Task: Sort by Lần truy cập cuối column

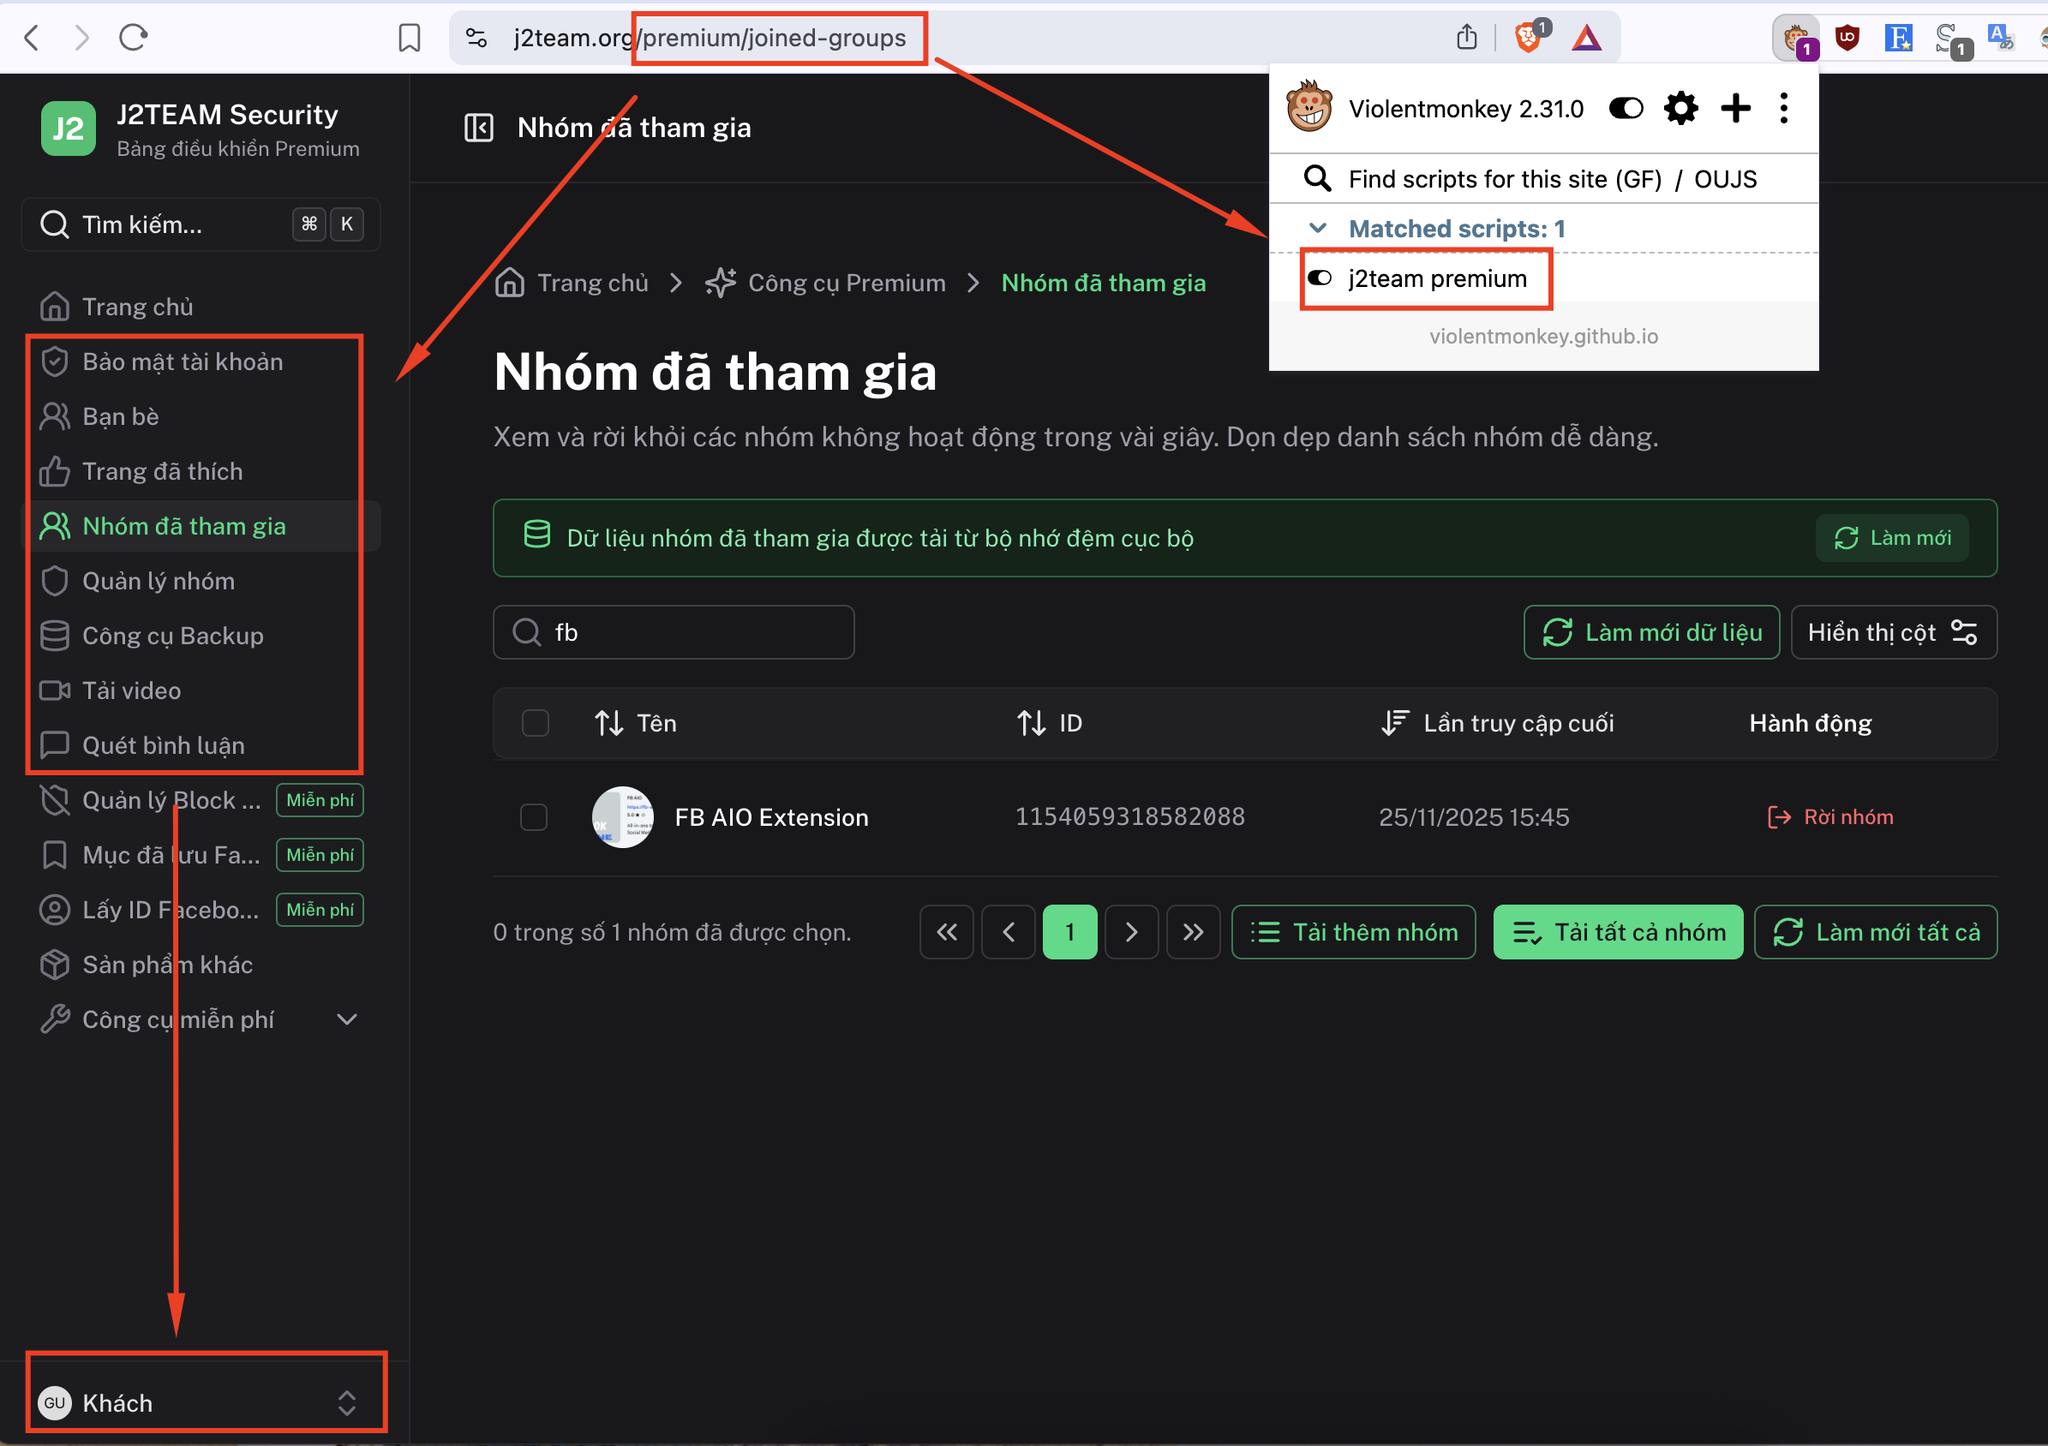Action: (x=1497, y=723)
